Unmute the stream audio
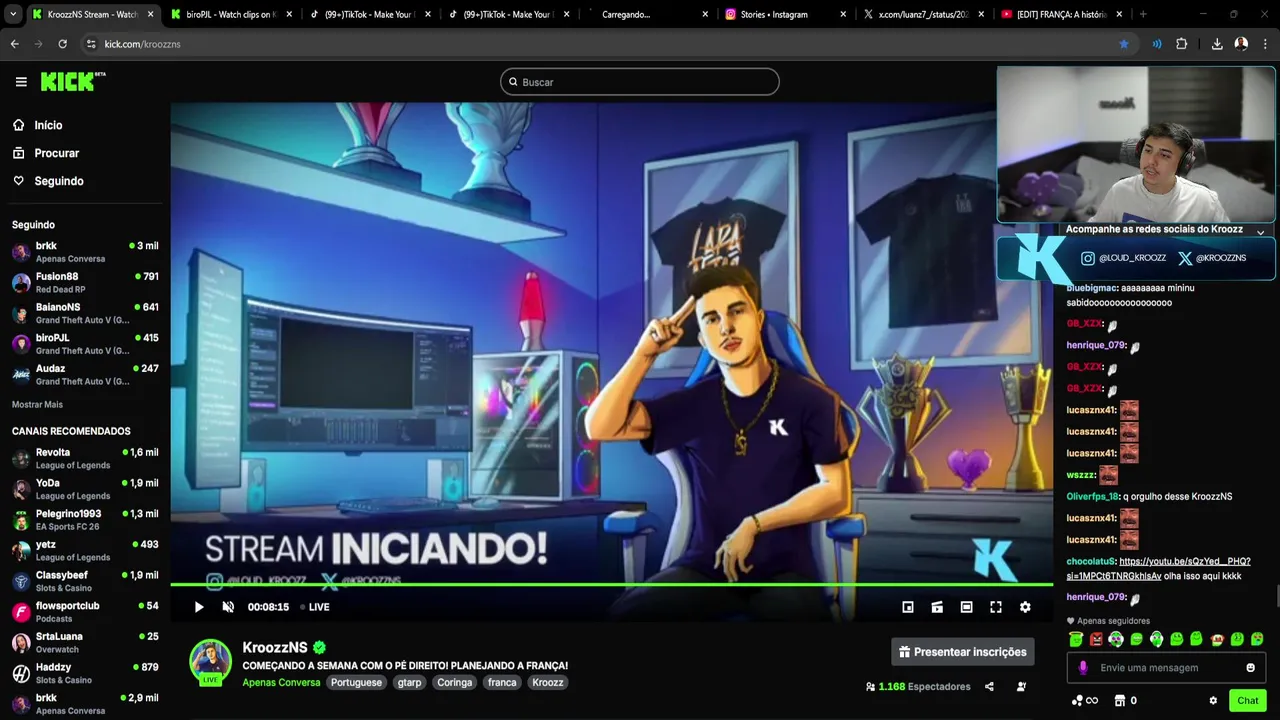Screen dimensions: 1280x720 click(x=228, y=607)
